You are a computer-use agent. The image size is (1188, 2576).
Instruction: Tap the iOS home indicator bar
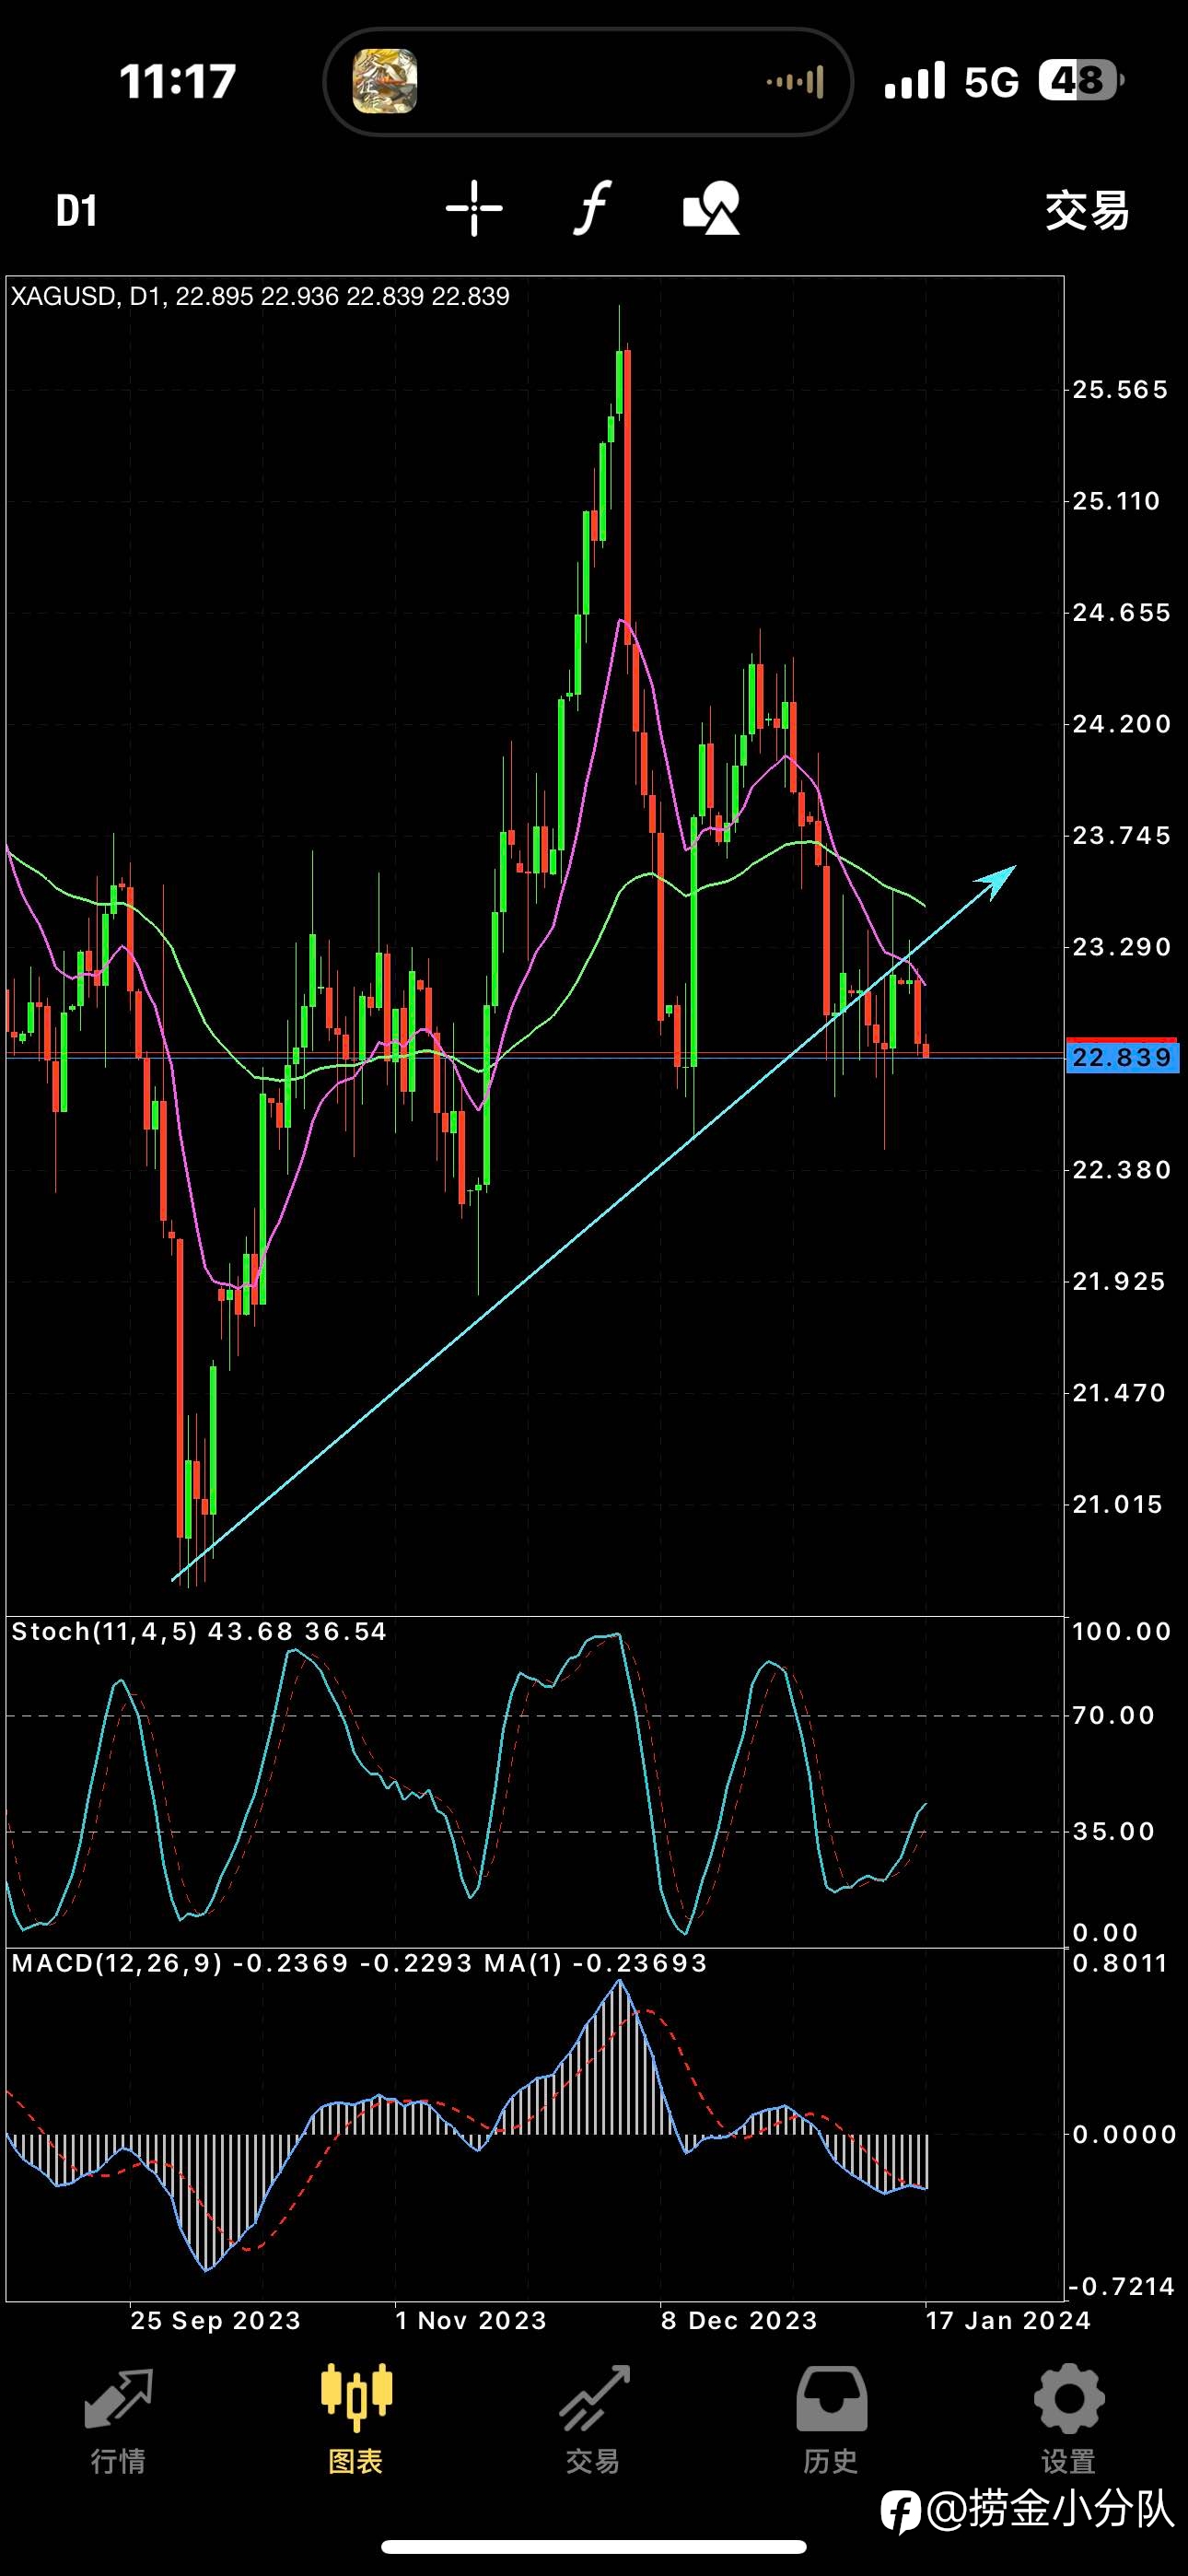coord(594,2546)
